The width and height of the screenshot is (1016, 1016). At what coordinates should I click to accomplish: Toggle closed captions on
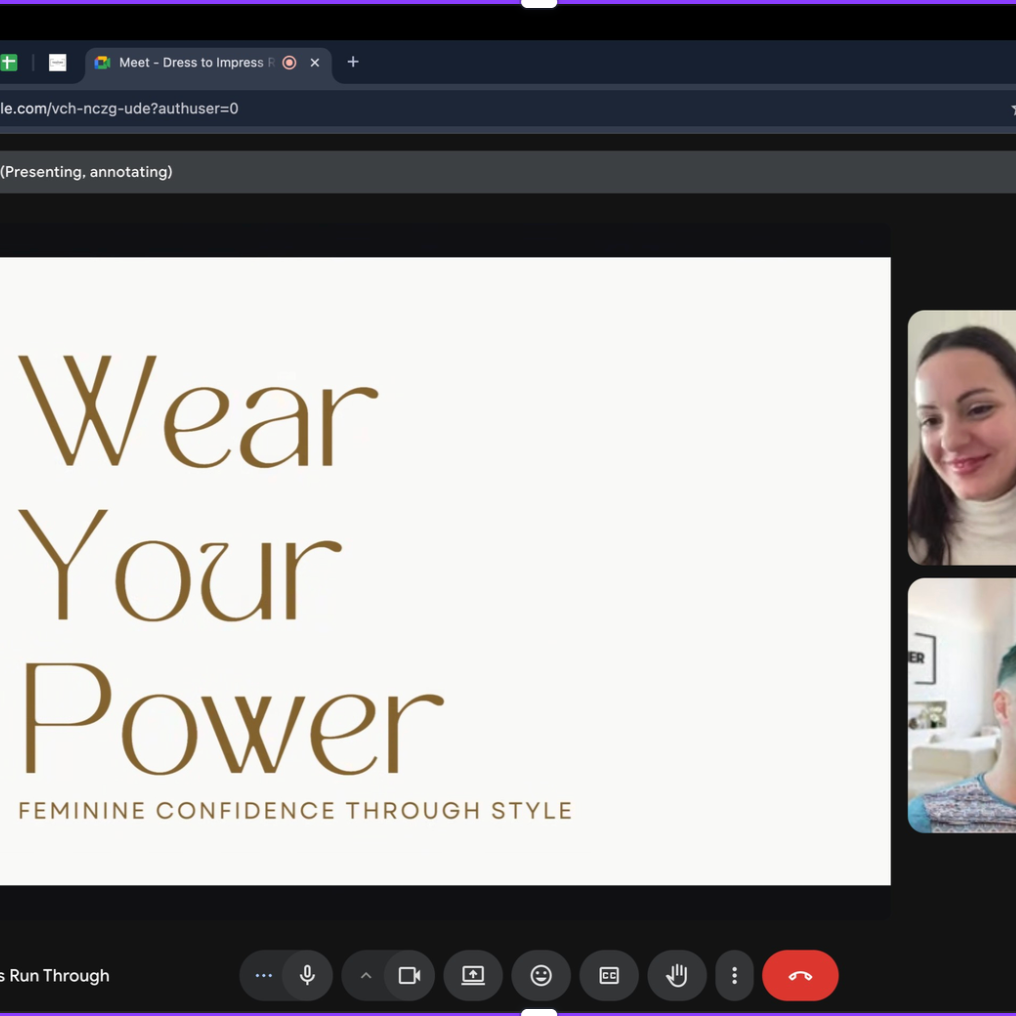(609, 975)
